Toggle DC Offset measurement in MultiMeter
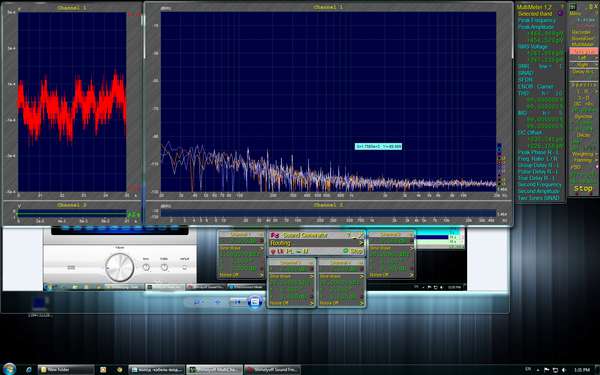The width and height of the screenshot is (600, 375). [530, 132]
